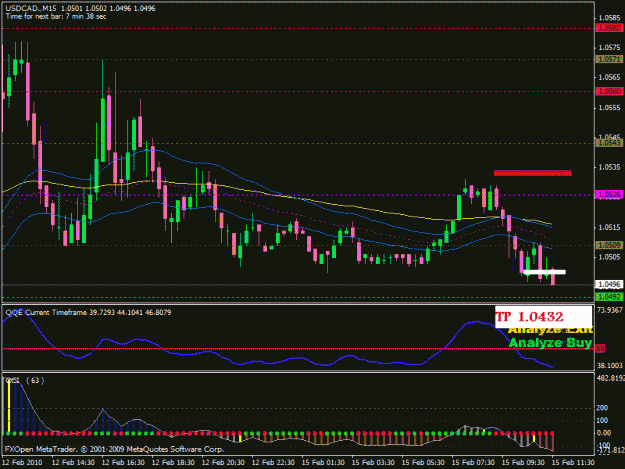625x469 pixels.
Task: Click the '15 Feb 03:30' time axis label
Action: (373, 463)
